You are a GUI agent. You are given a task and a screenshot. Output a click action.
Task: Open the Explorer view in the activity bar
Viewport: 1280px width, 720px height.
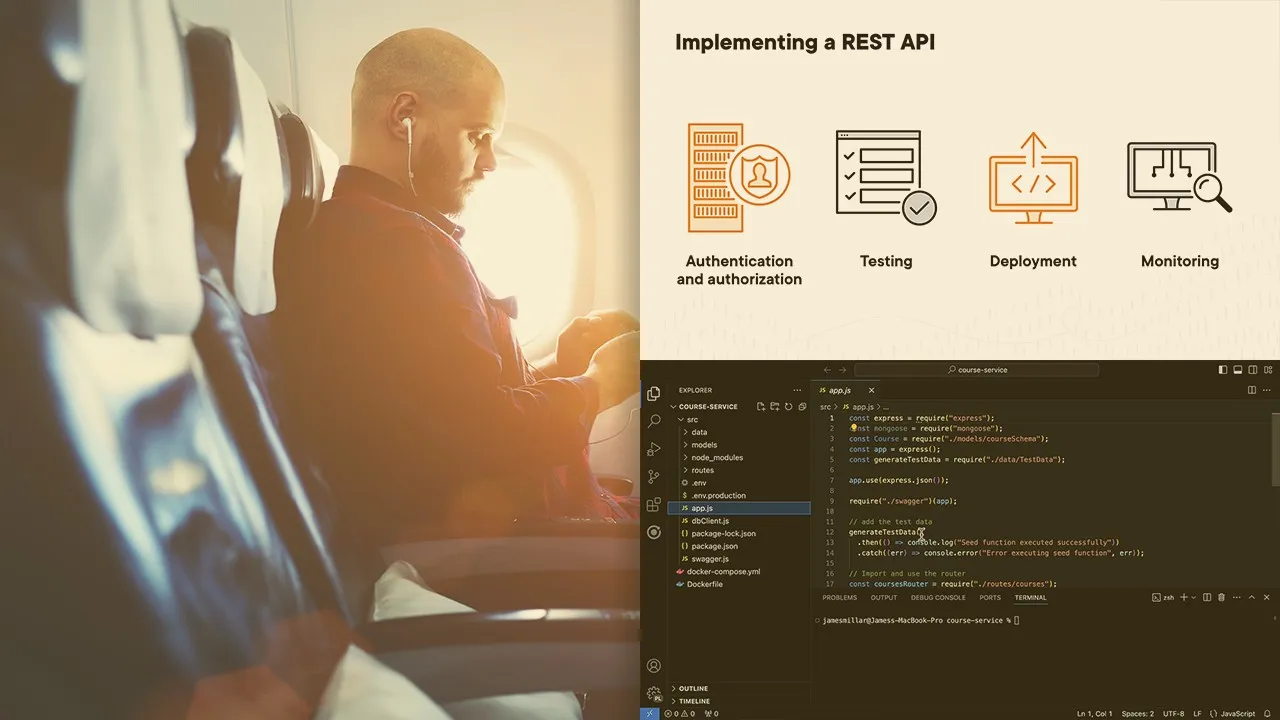(x=654, y=394)
